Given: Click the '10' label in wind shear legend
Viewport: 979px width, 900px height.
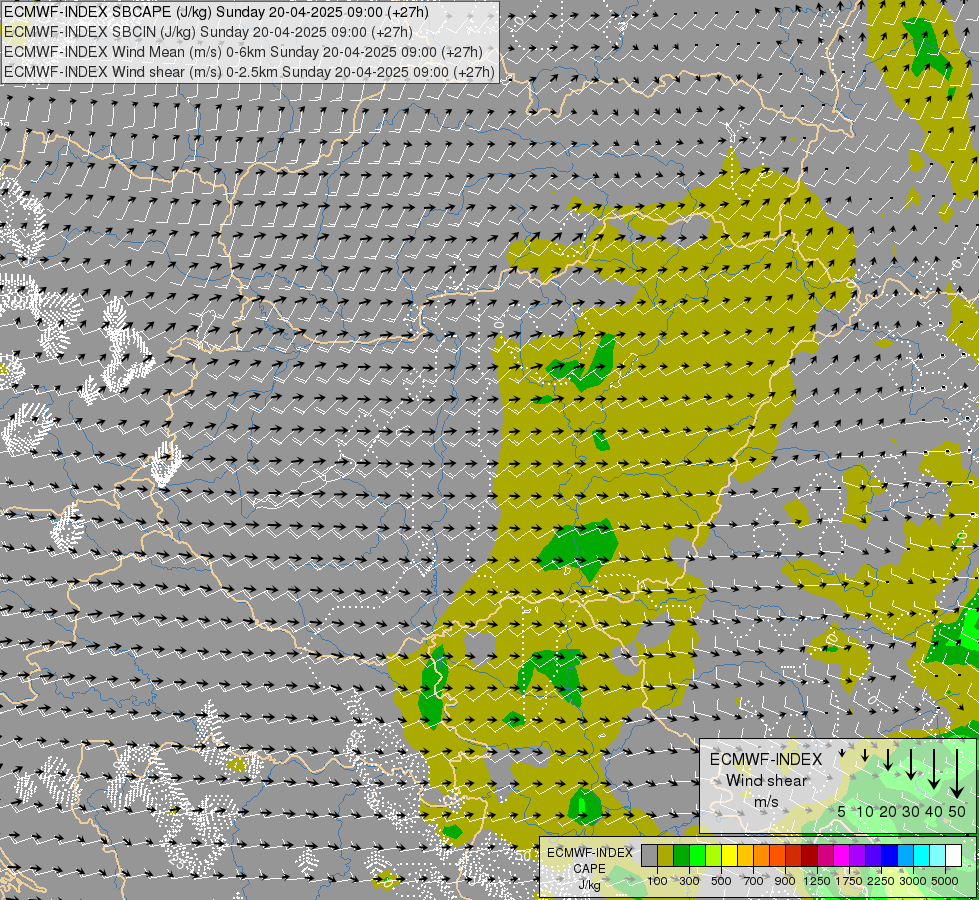Looking at the screenshot, I should [x=865, y=812].
